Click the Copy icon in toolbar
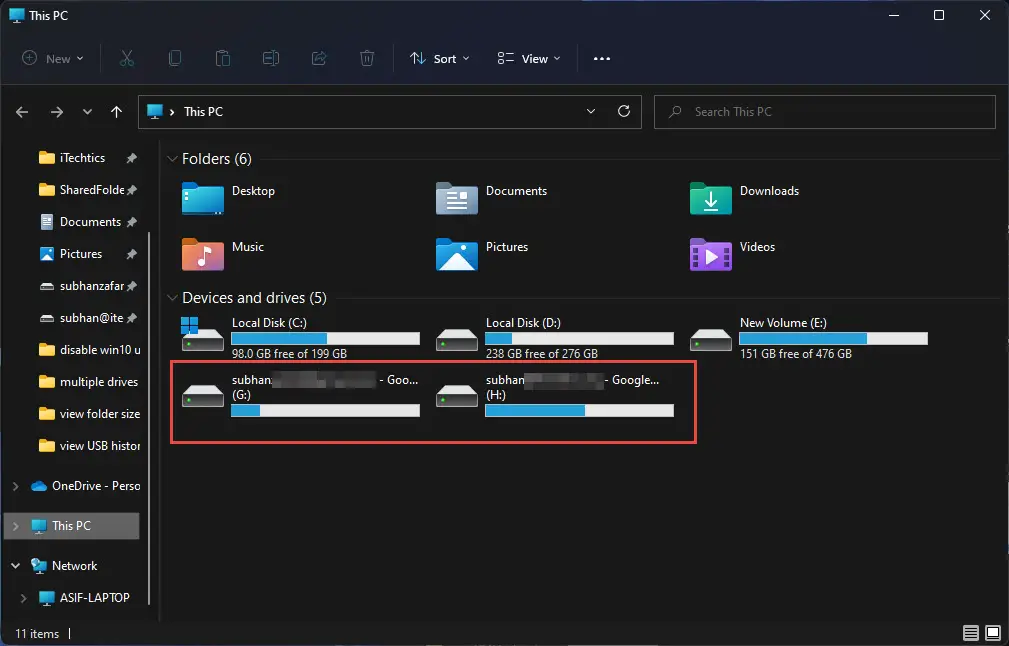Viewport: 1009px width, 646px height. coord(174,59)
